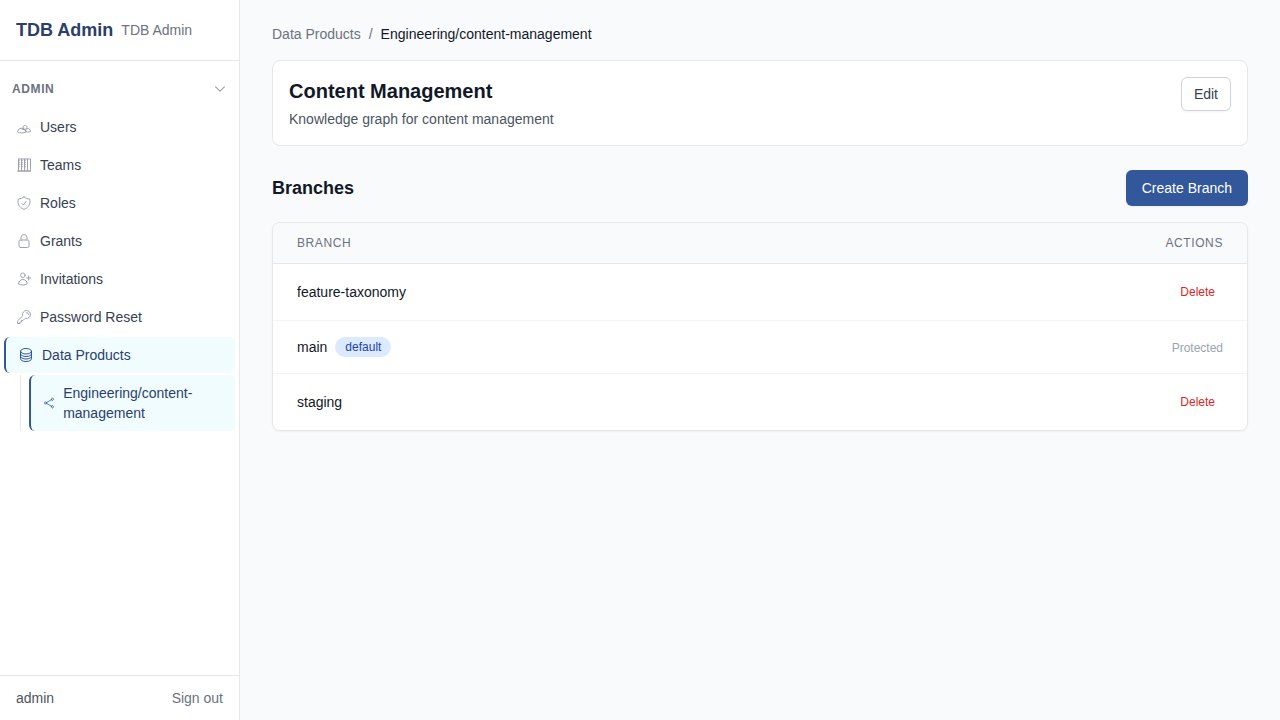Viewport: 1280px width, 720px height.
Task: Click the Roles shield icon
Action: coord(24,204)
